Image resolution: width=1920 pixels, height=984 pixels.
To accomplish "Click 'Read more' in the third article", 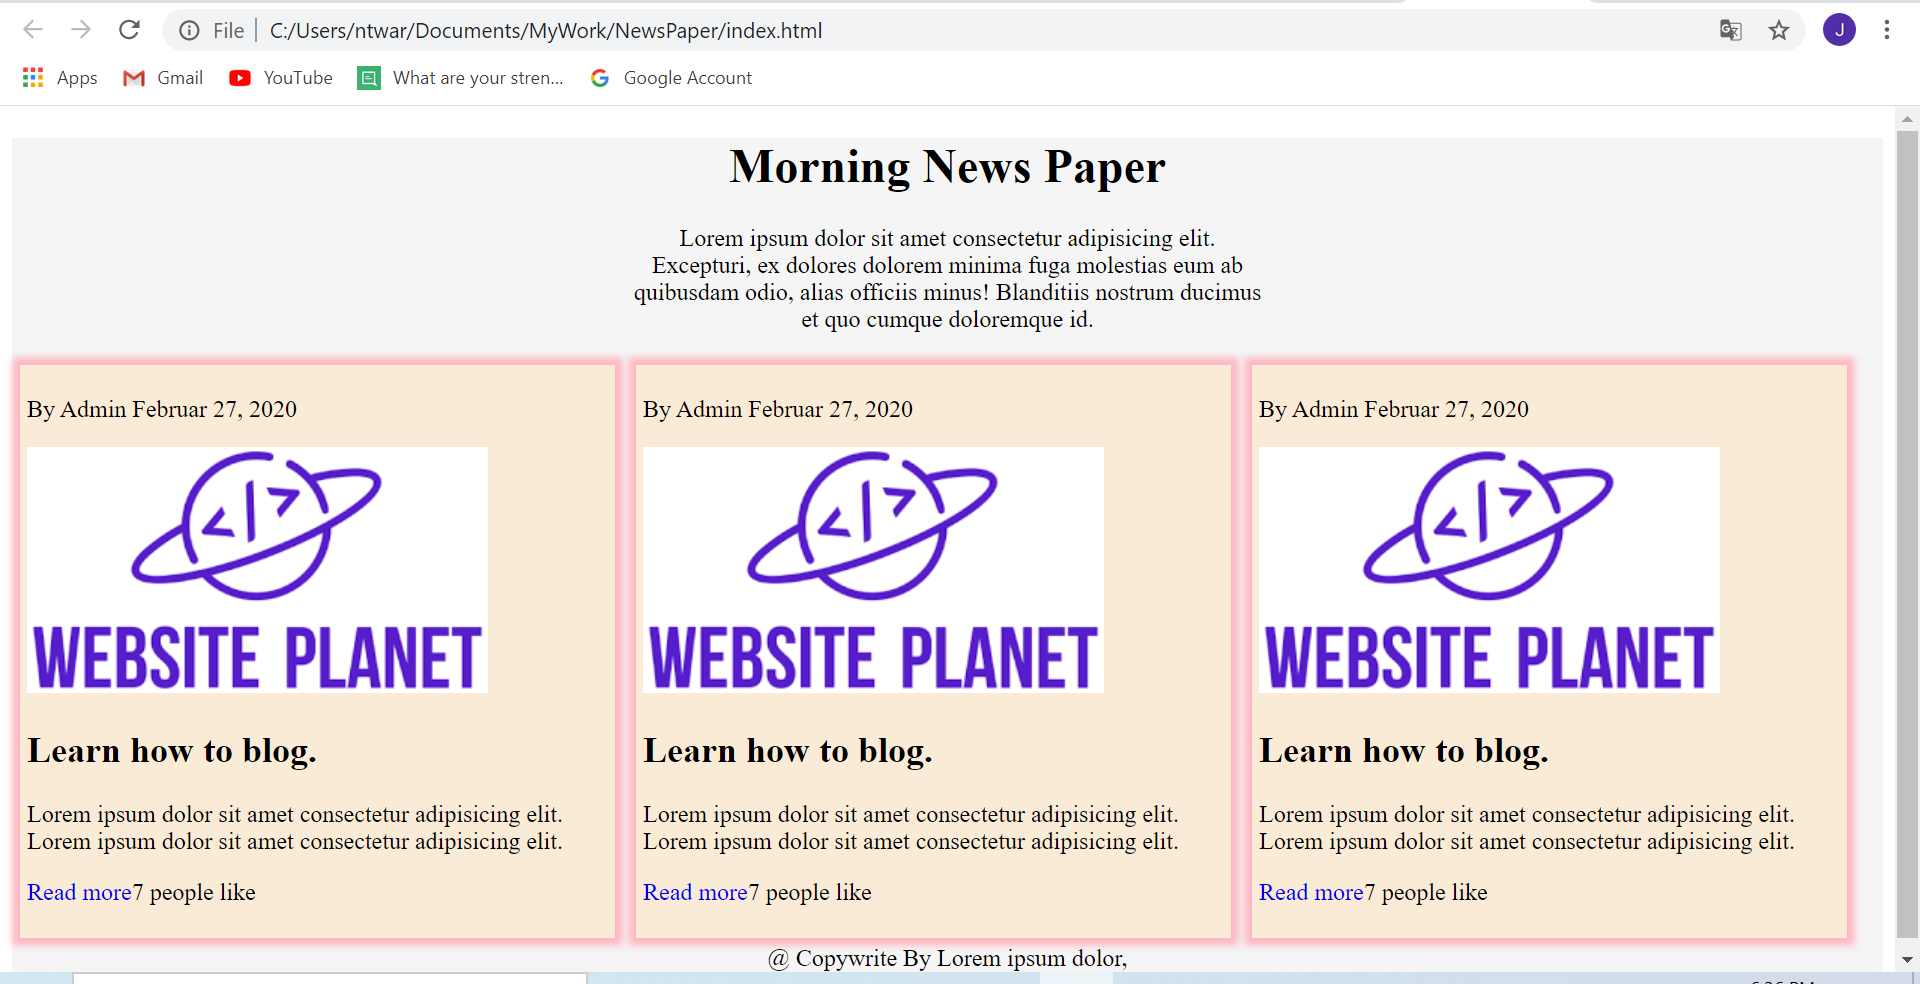I will click(1311, 892).
